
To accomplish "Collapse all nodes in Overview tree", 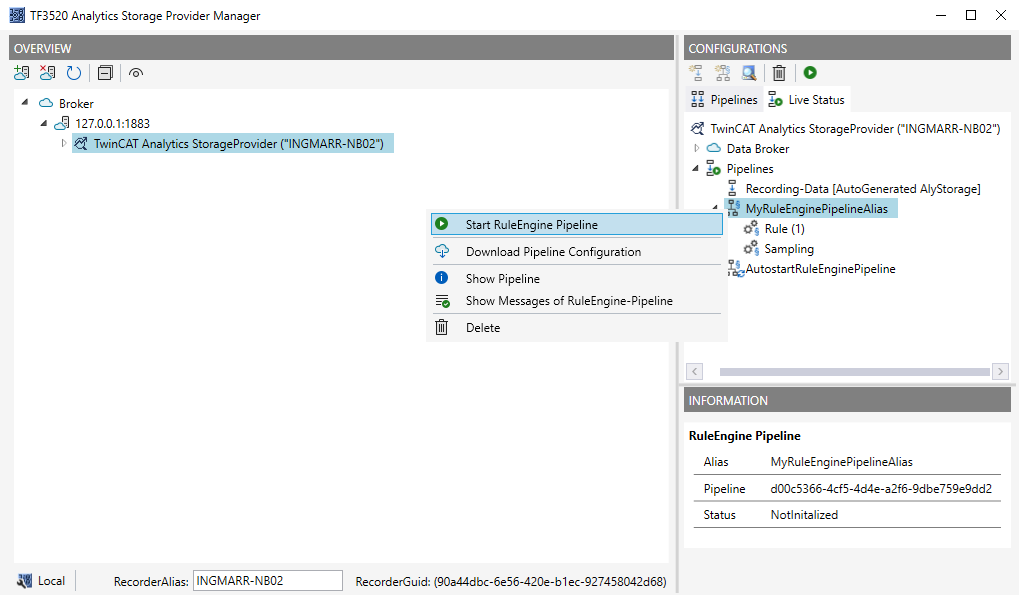I will click(x=105, y=73).
